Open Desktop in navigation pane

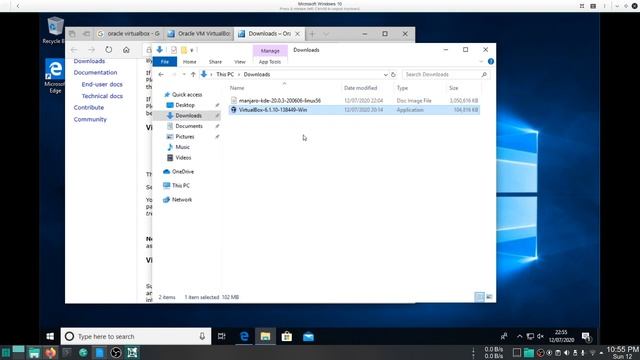185,105
